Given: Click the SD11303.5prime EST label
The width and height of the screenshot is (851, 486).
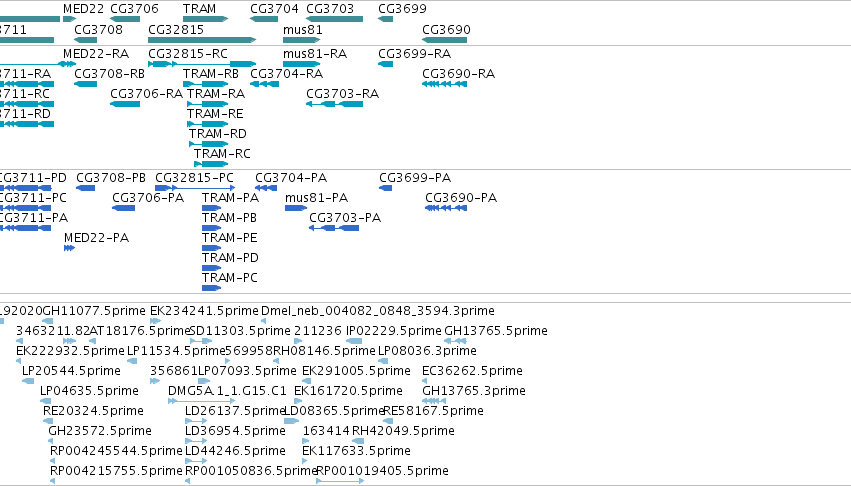Looking at the screenshot, I should coord(240,331).
